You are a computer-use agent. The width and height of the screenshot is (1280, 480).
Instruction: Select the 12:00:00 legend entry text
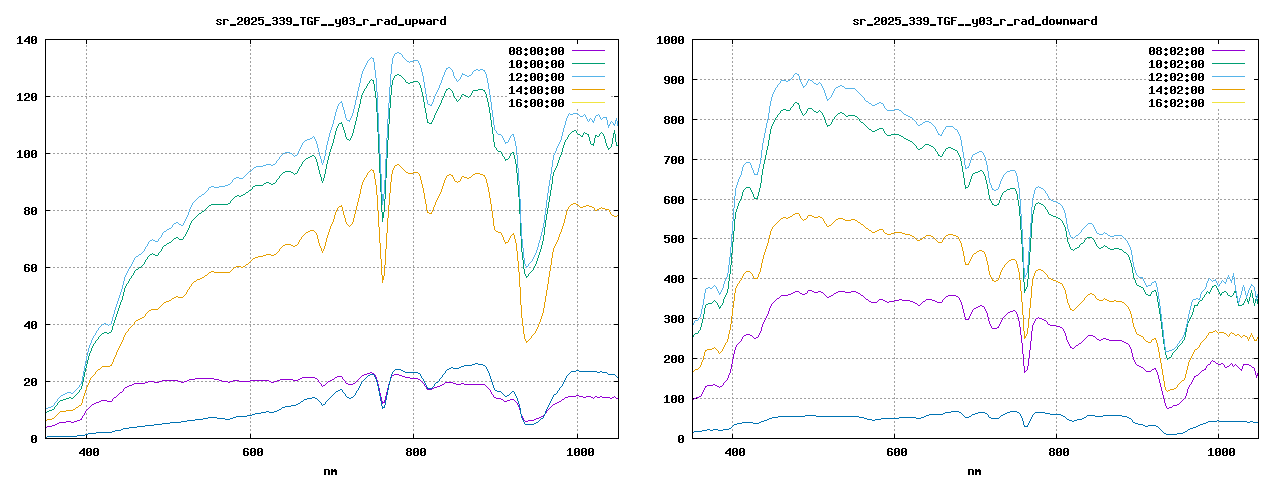click(x=536, y=77)
